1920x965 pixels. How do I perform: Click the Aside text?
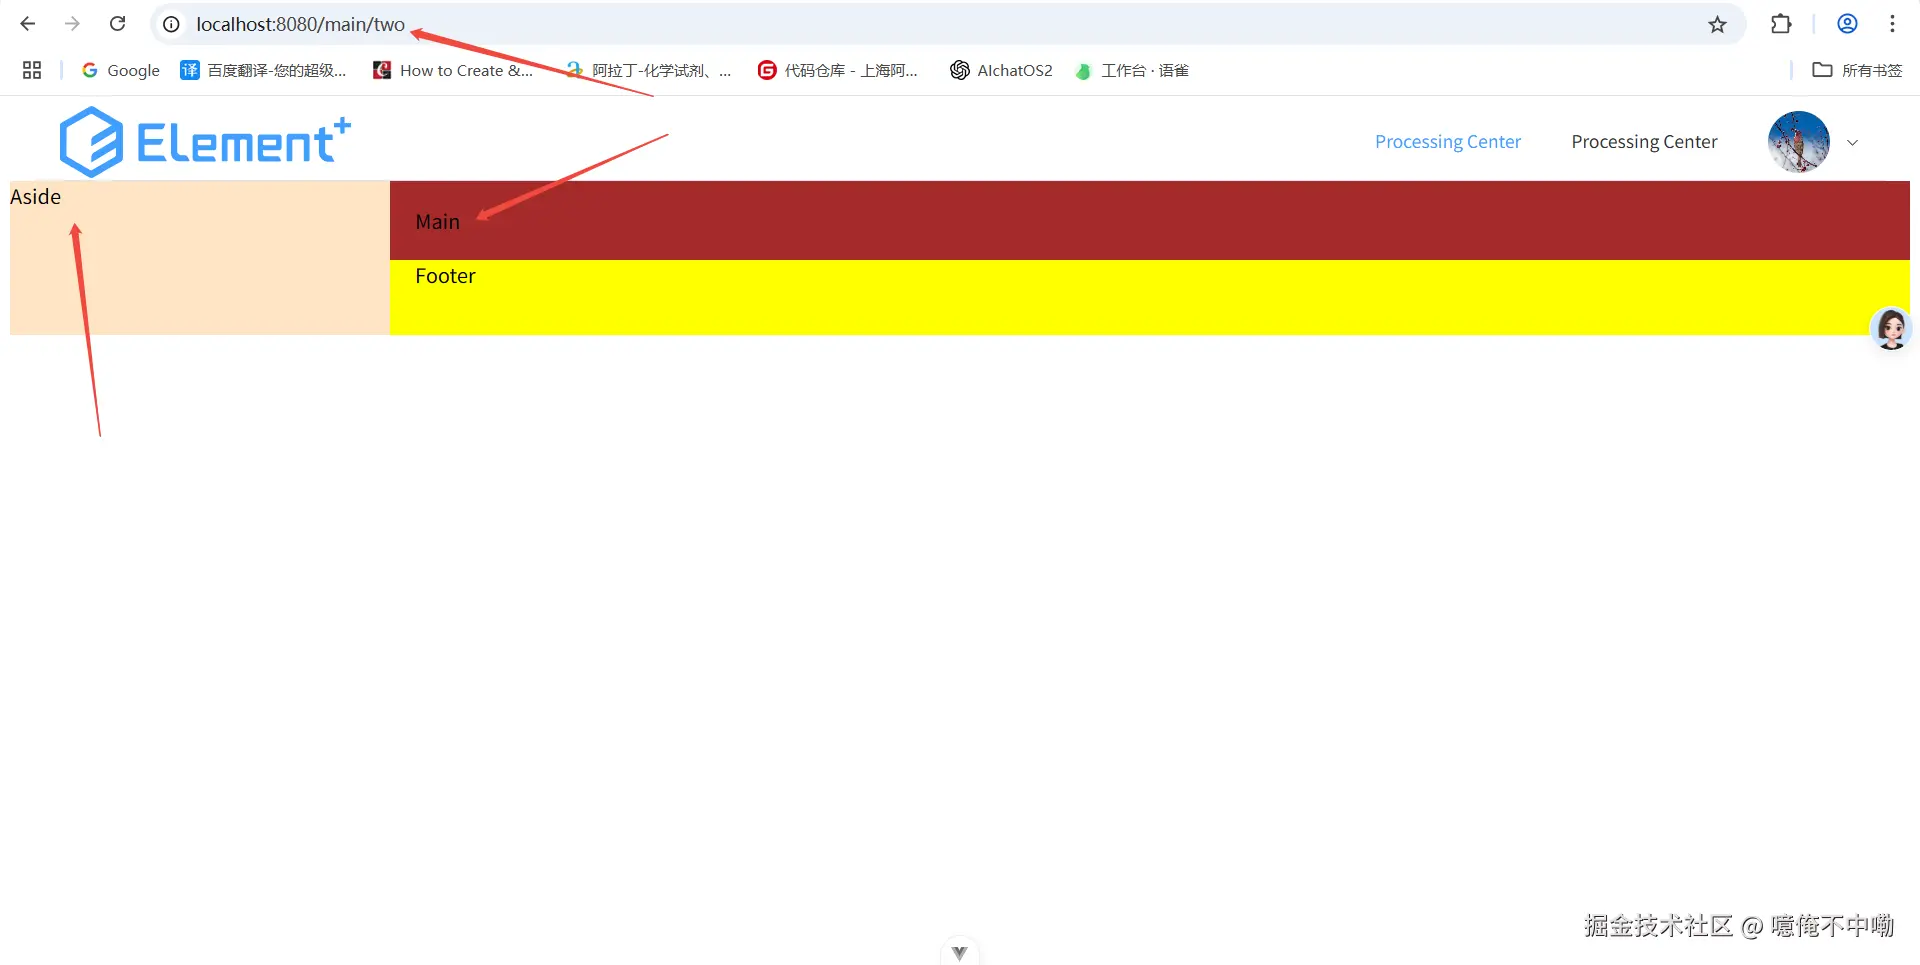(x=35, y=197)
